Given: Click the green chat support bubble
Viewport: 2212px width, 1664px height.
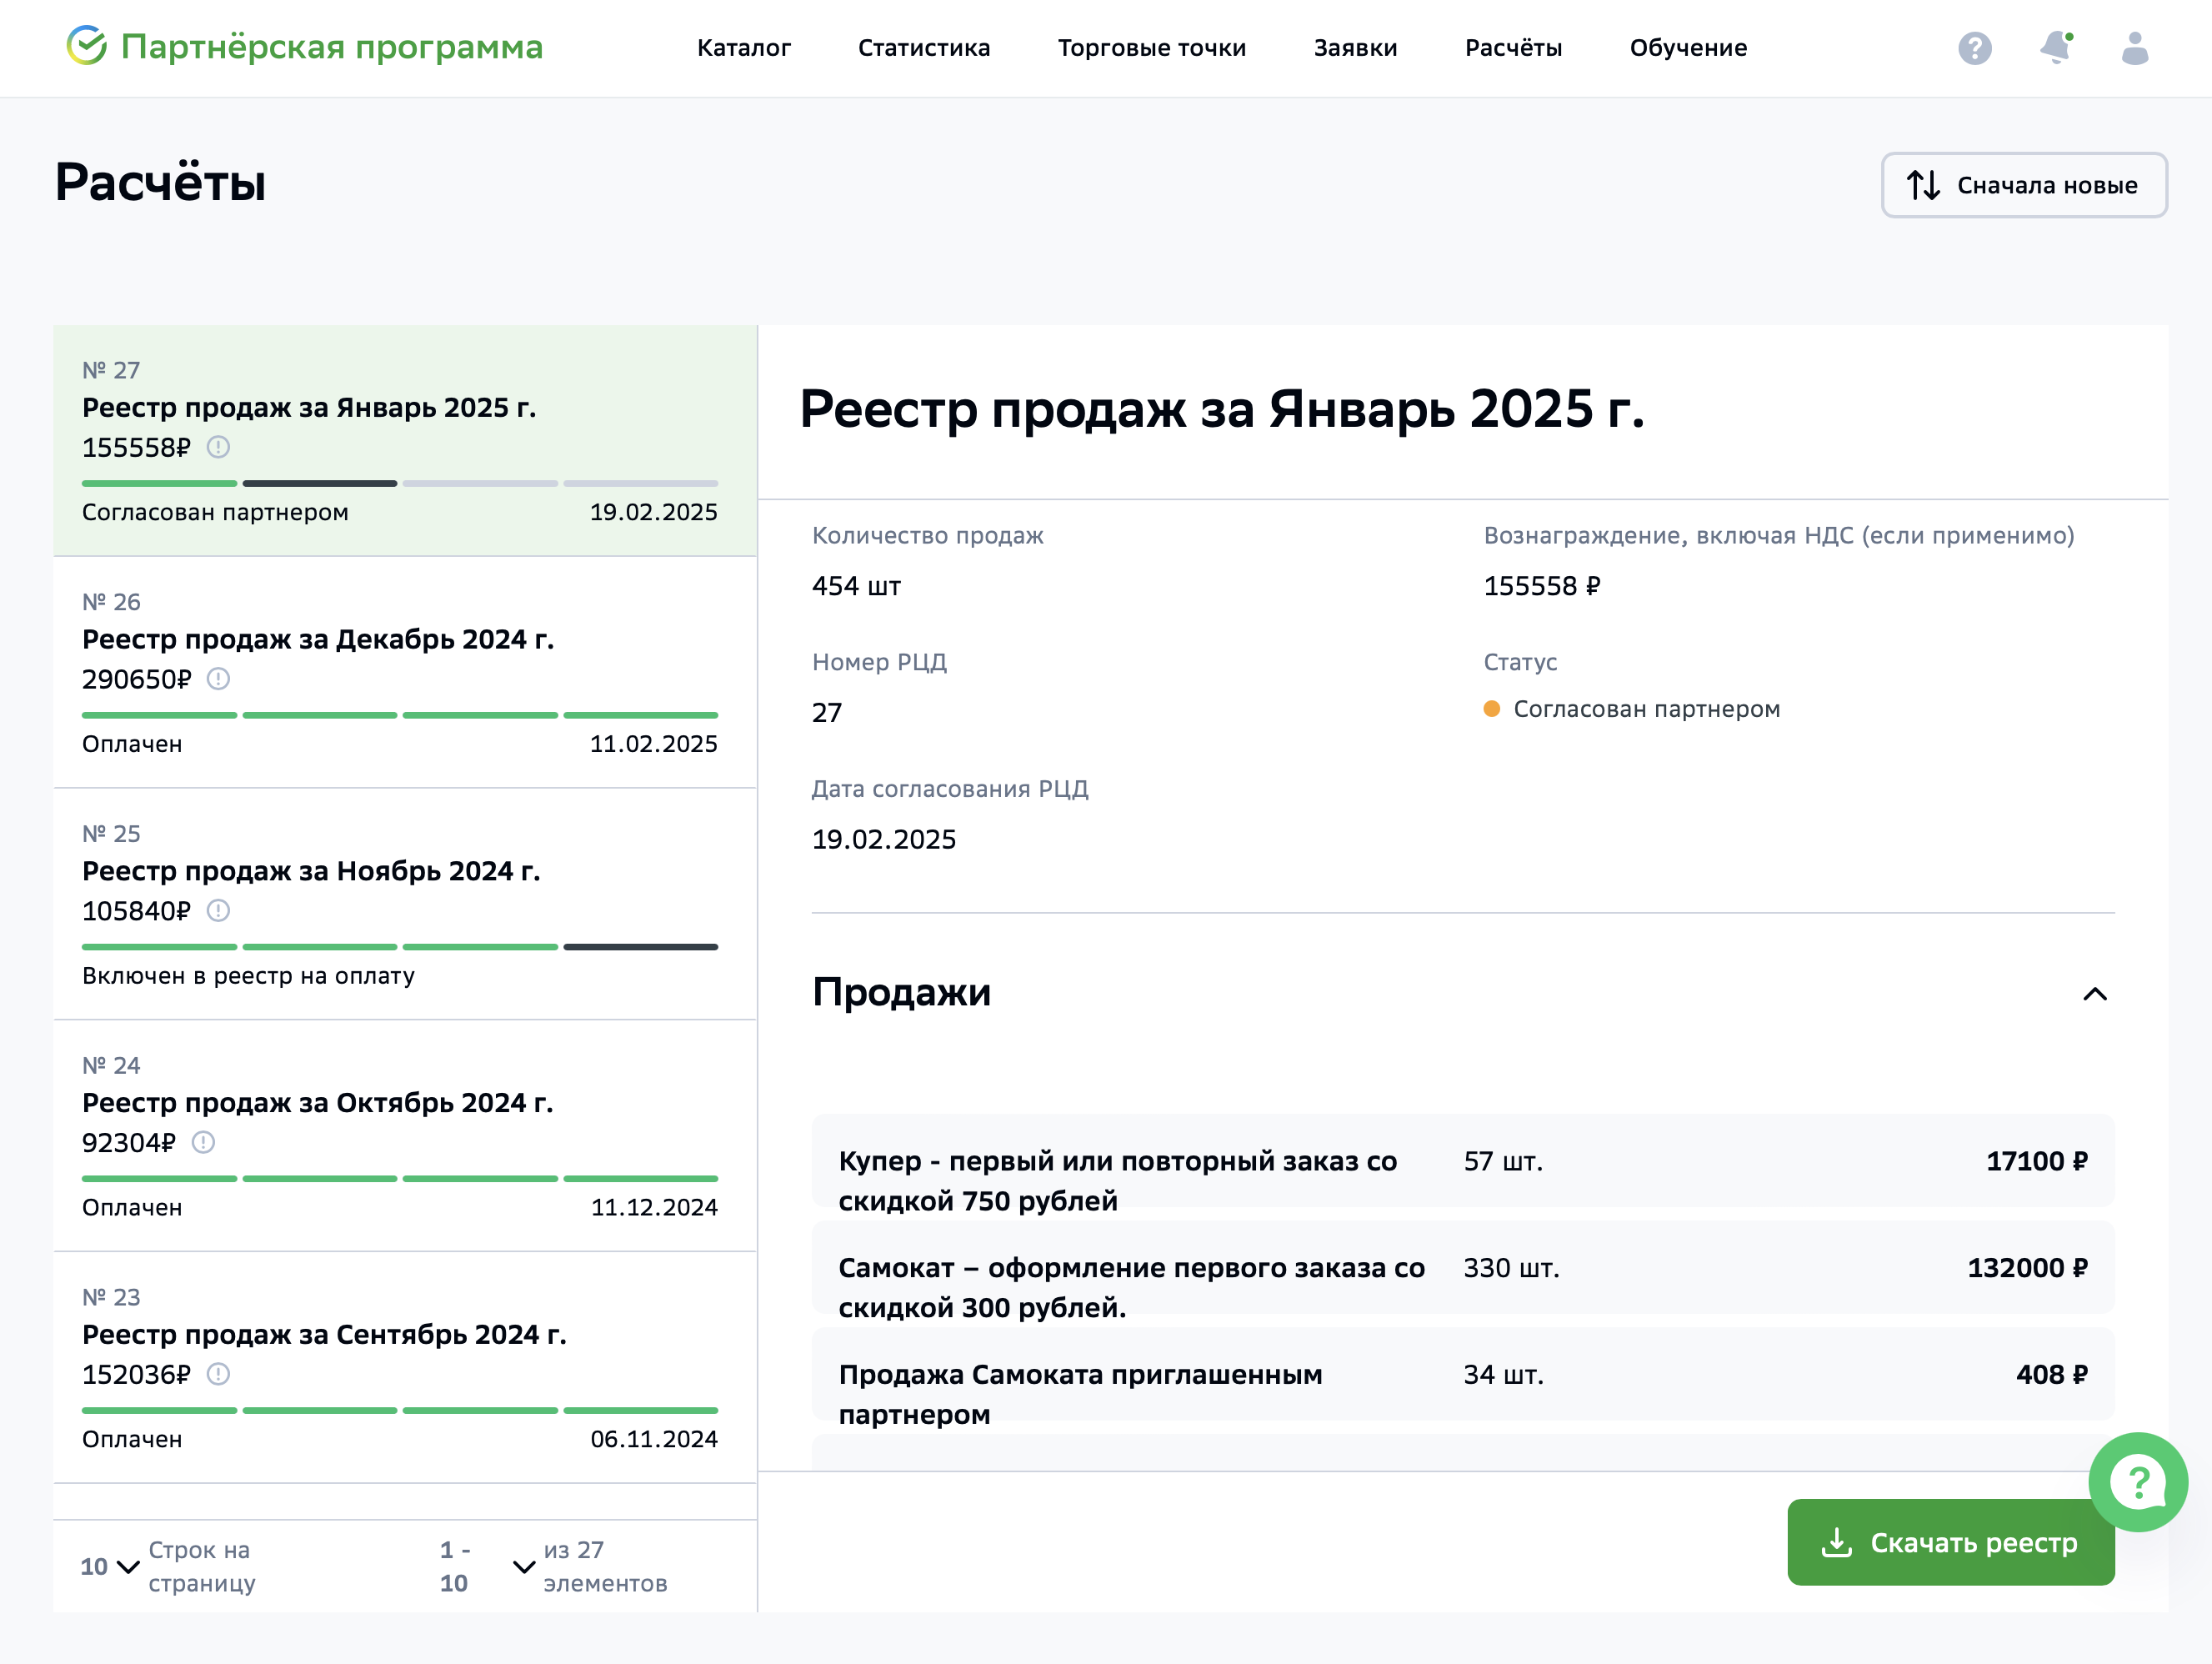Looking at the screenshot, I should pos(2137,1481).
